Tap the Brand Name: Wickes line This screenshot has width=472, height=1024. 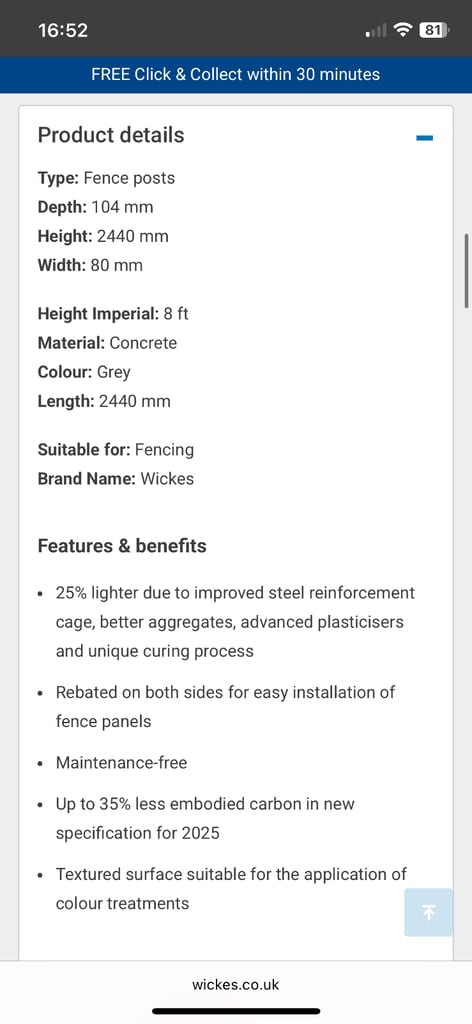[x=116, y=479]
